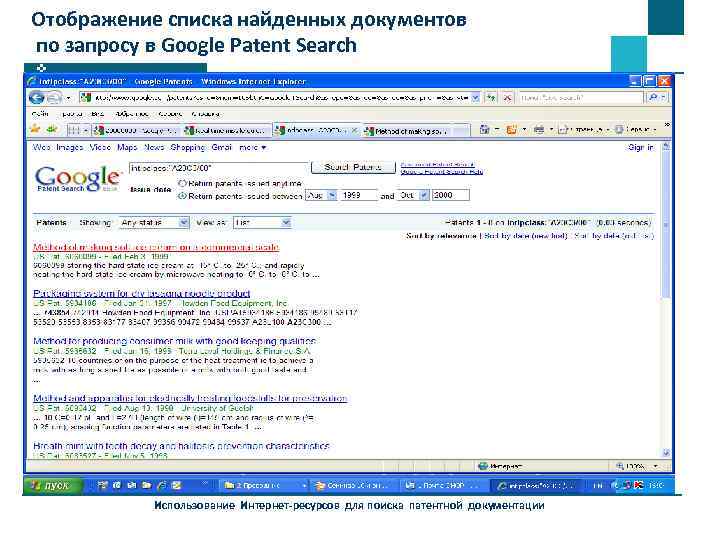Open the 'more' Google services dropdown
Viewport: 720px width, 540px height.
coord(253,147)
